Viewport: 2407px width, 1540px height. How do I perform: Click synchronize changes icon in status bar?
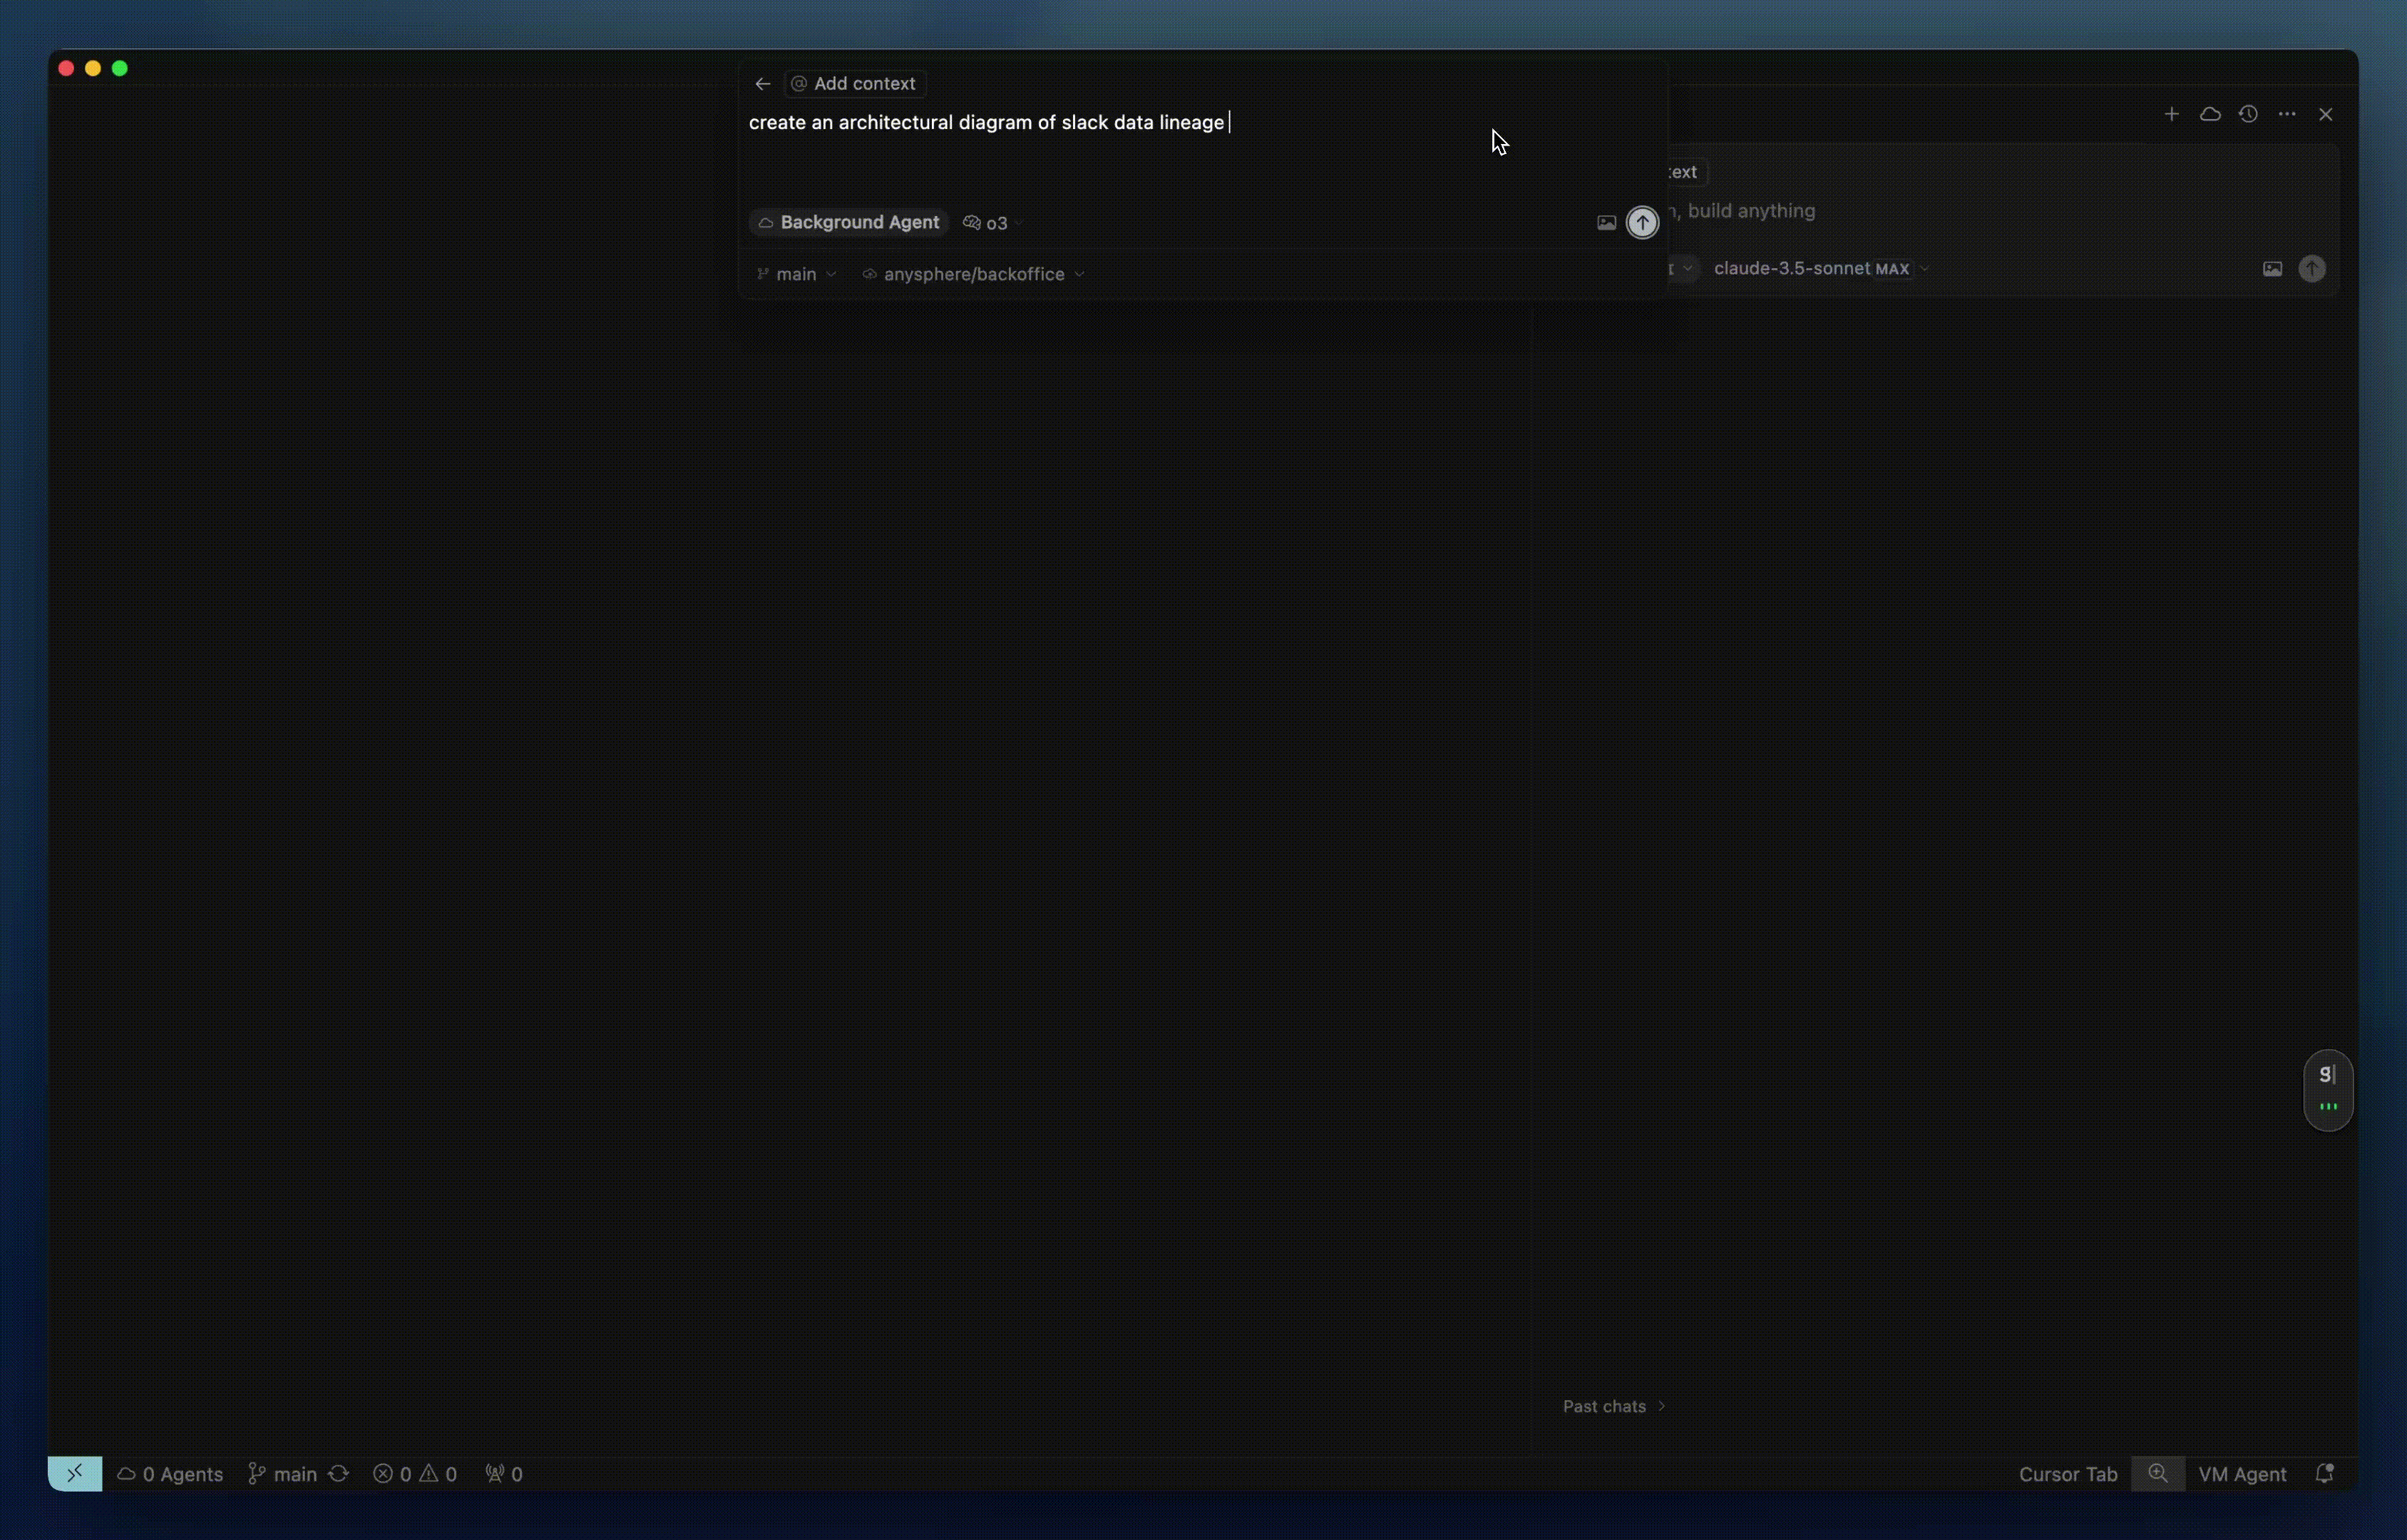click(338, 1474)
